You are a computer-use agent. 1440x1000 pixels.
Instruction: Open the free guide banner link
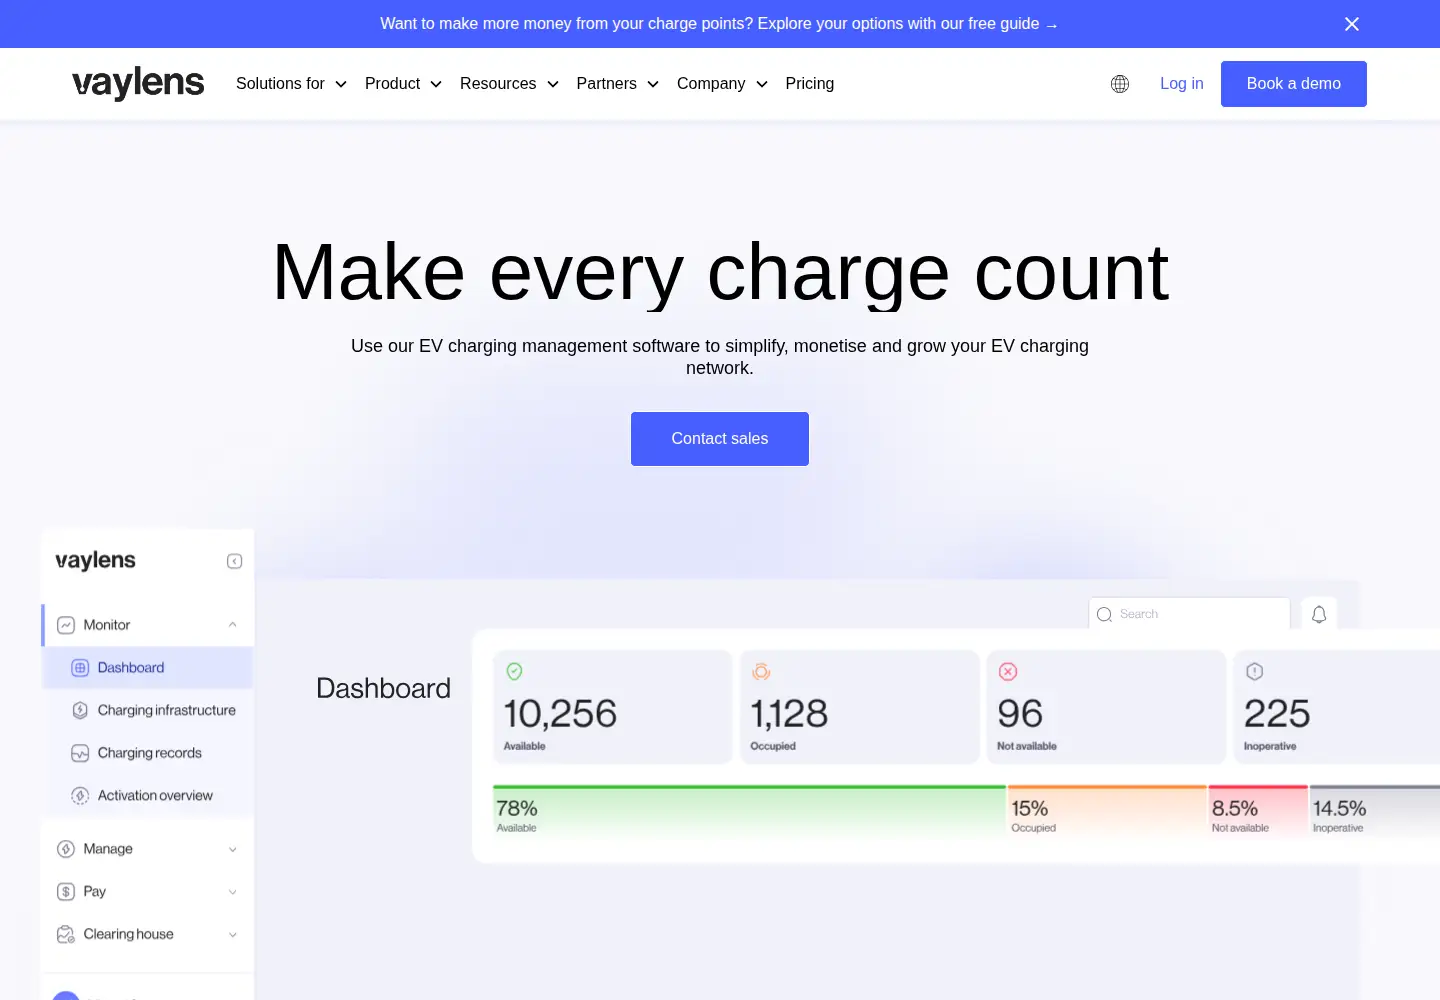click(719, 24)
